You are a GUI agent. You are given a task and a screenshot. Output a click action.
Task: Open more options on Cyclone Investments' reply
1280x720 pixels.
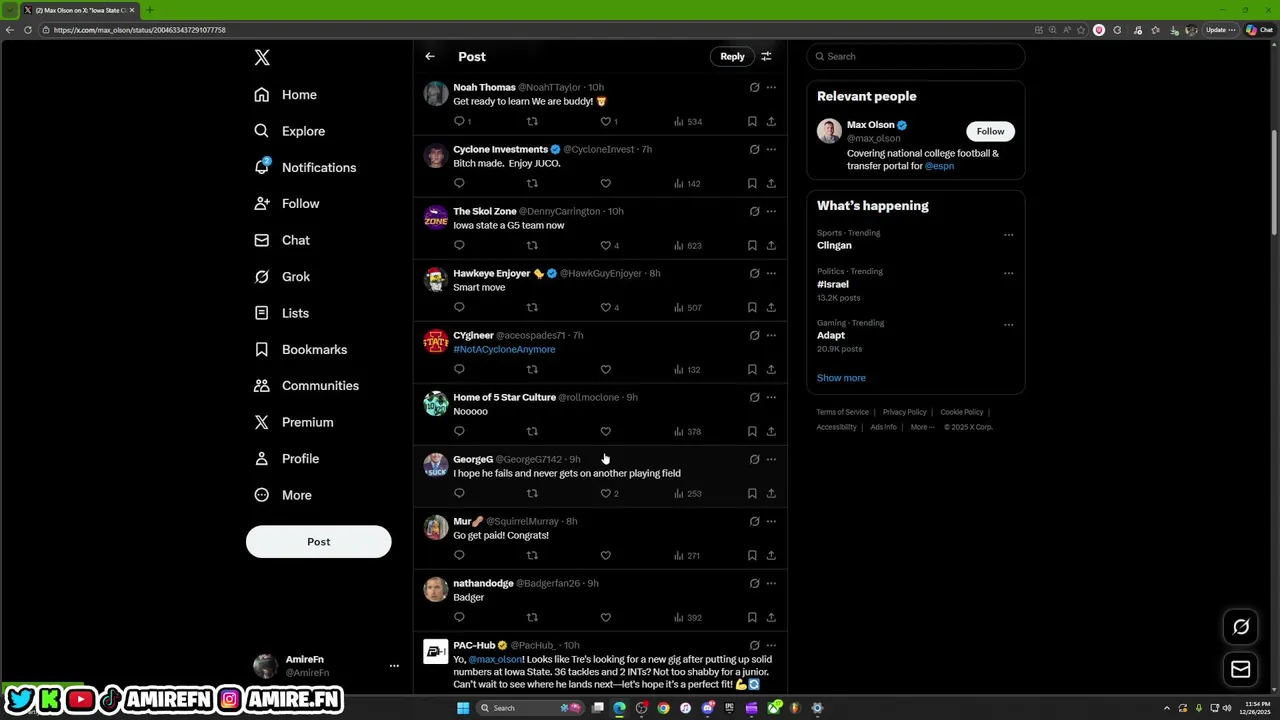771,149
